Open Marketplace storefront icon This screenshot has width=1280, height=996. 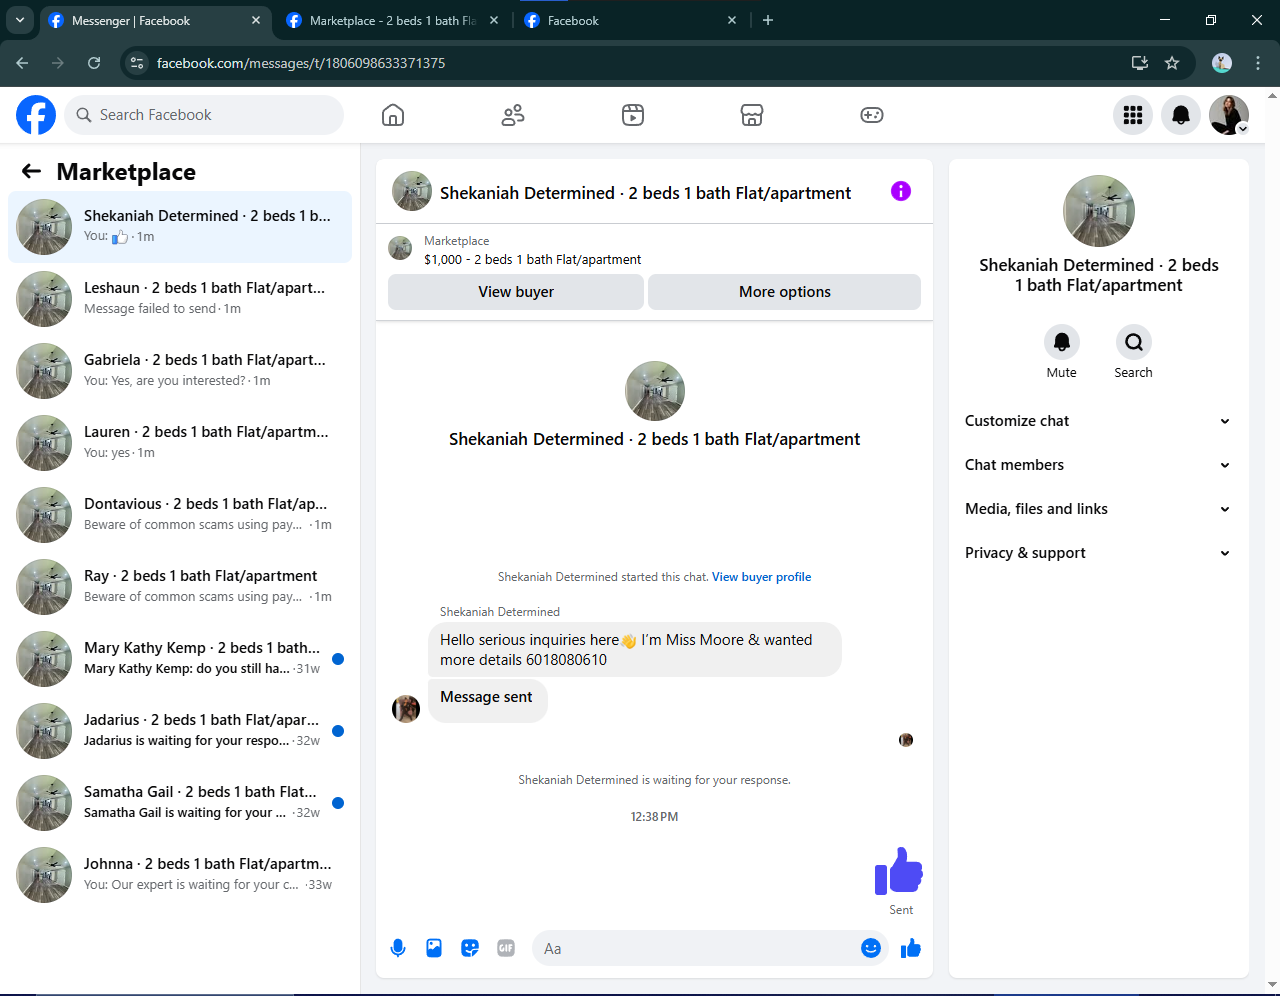752,115
